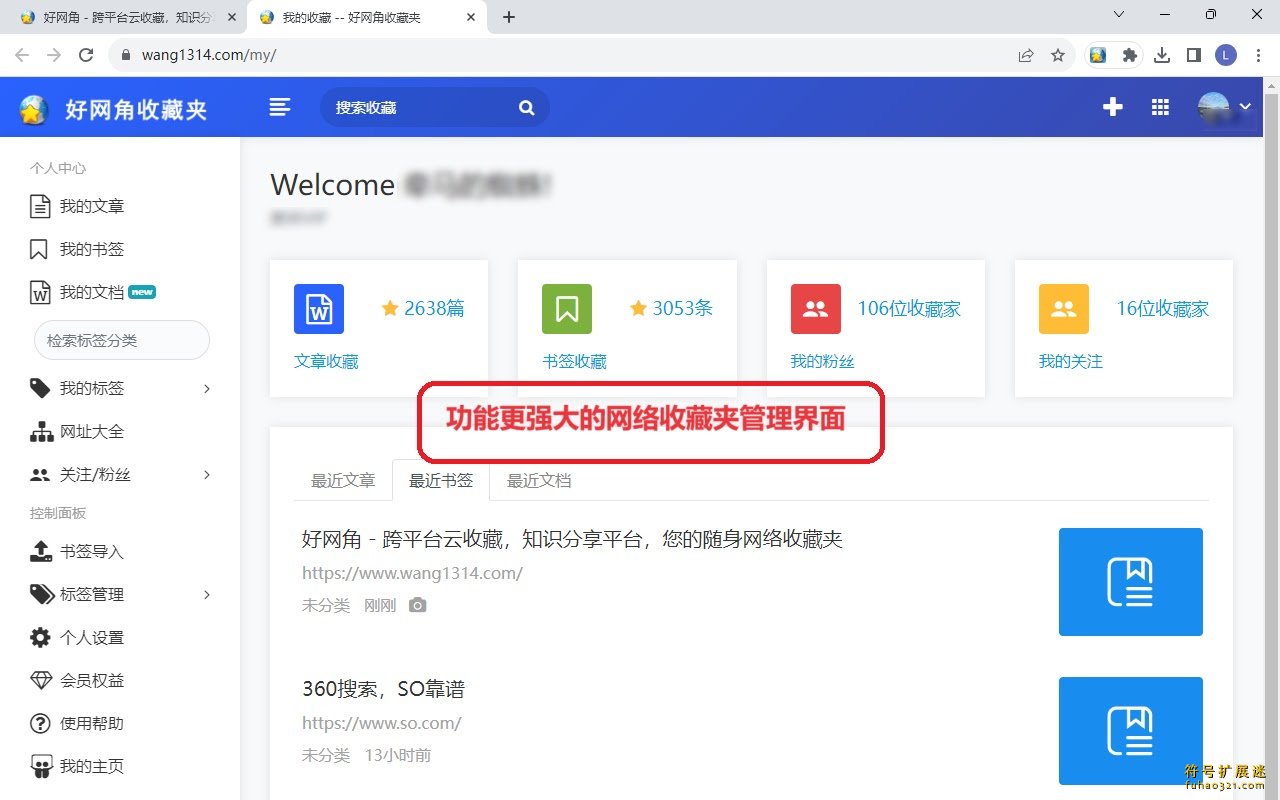Click the 我的书签 bookmark icon

point(39,249)
